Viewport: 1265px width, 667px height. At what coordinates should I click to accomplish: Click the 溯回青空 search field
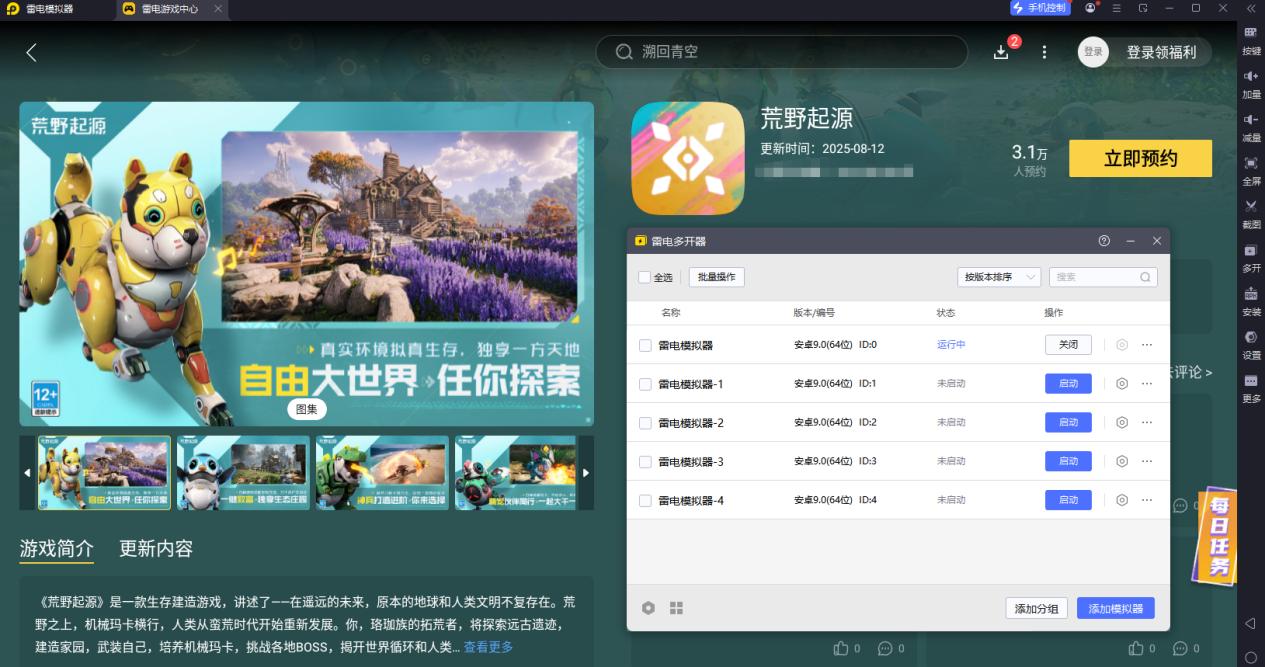pyautogui.click(x=781, y=52)
